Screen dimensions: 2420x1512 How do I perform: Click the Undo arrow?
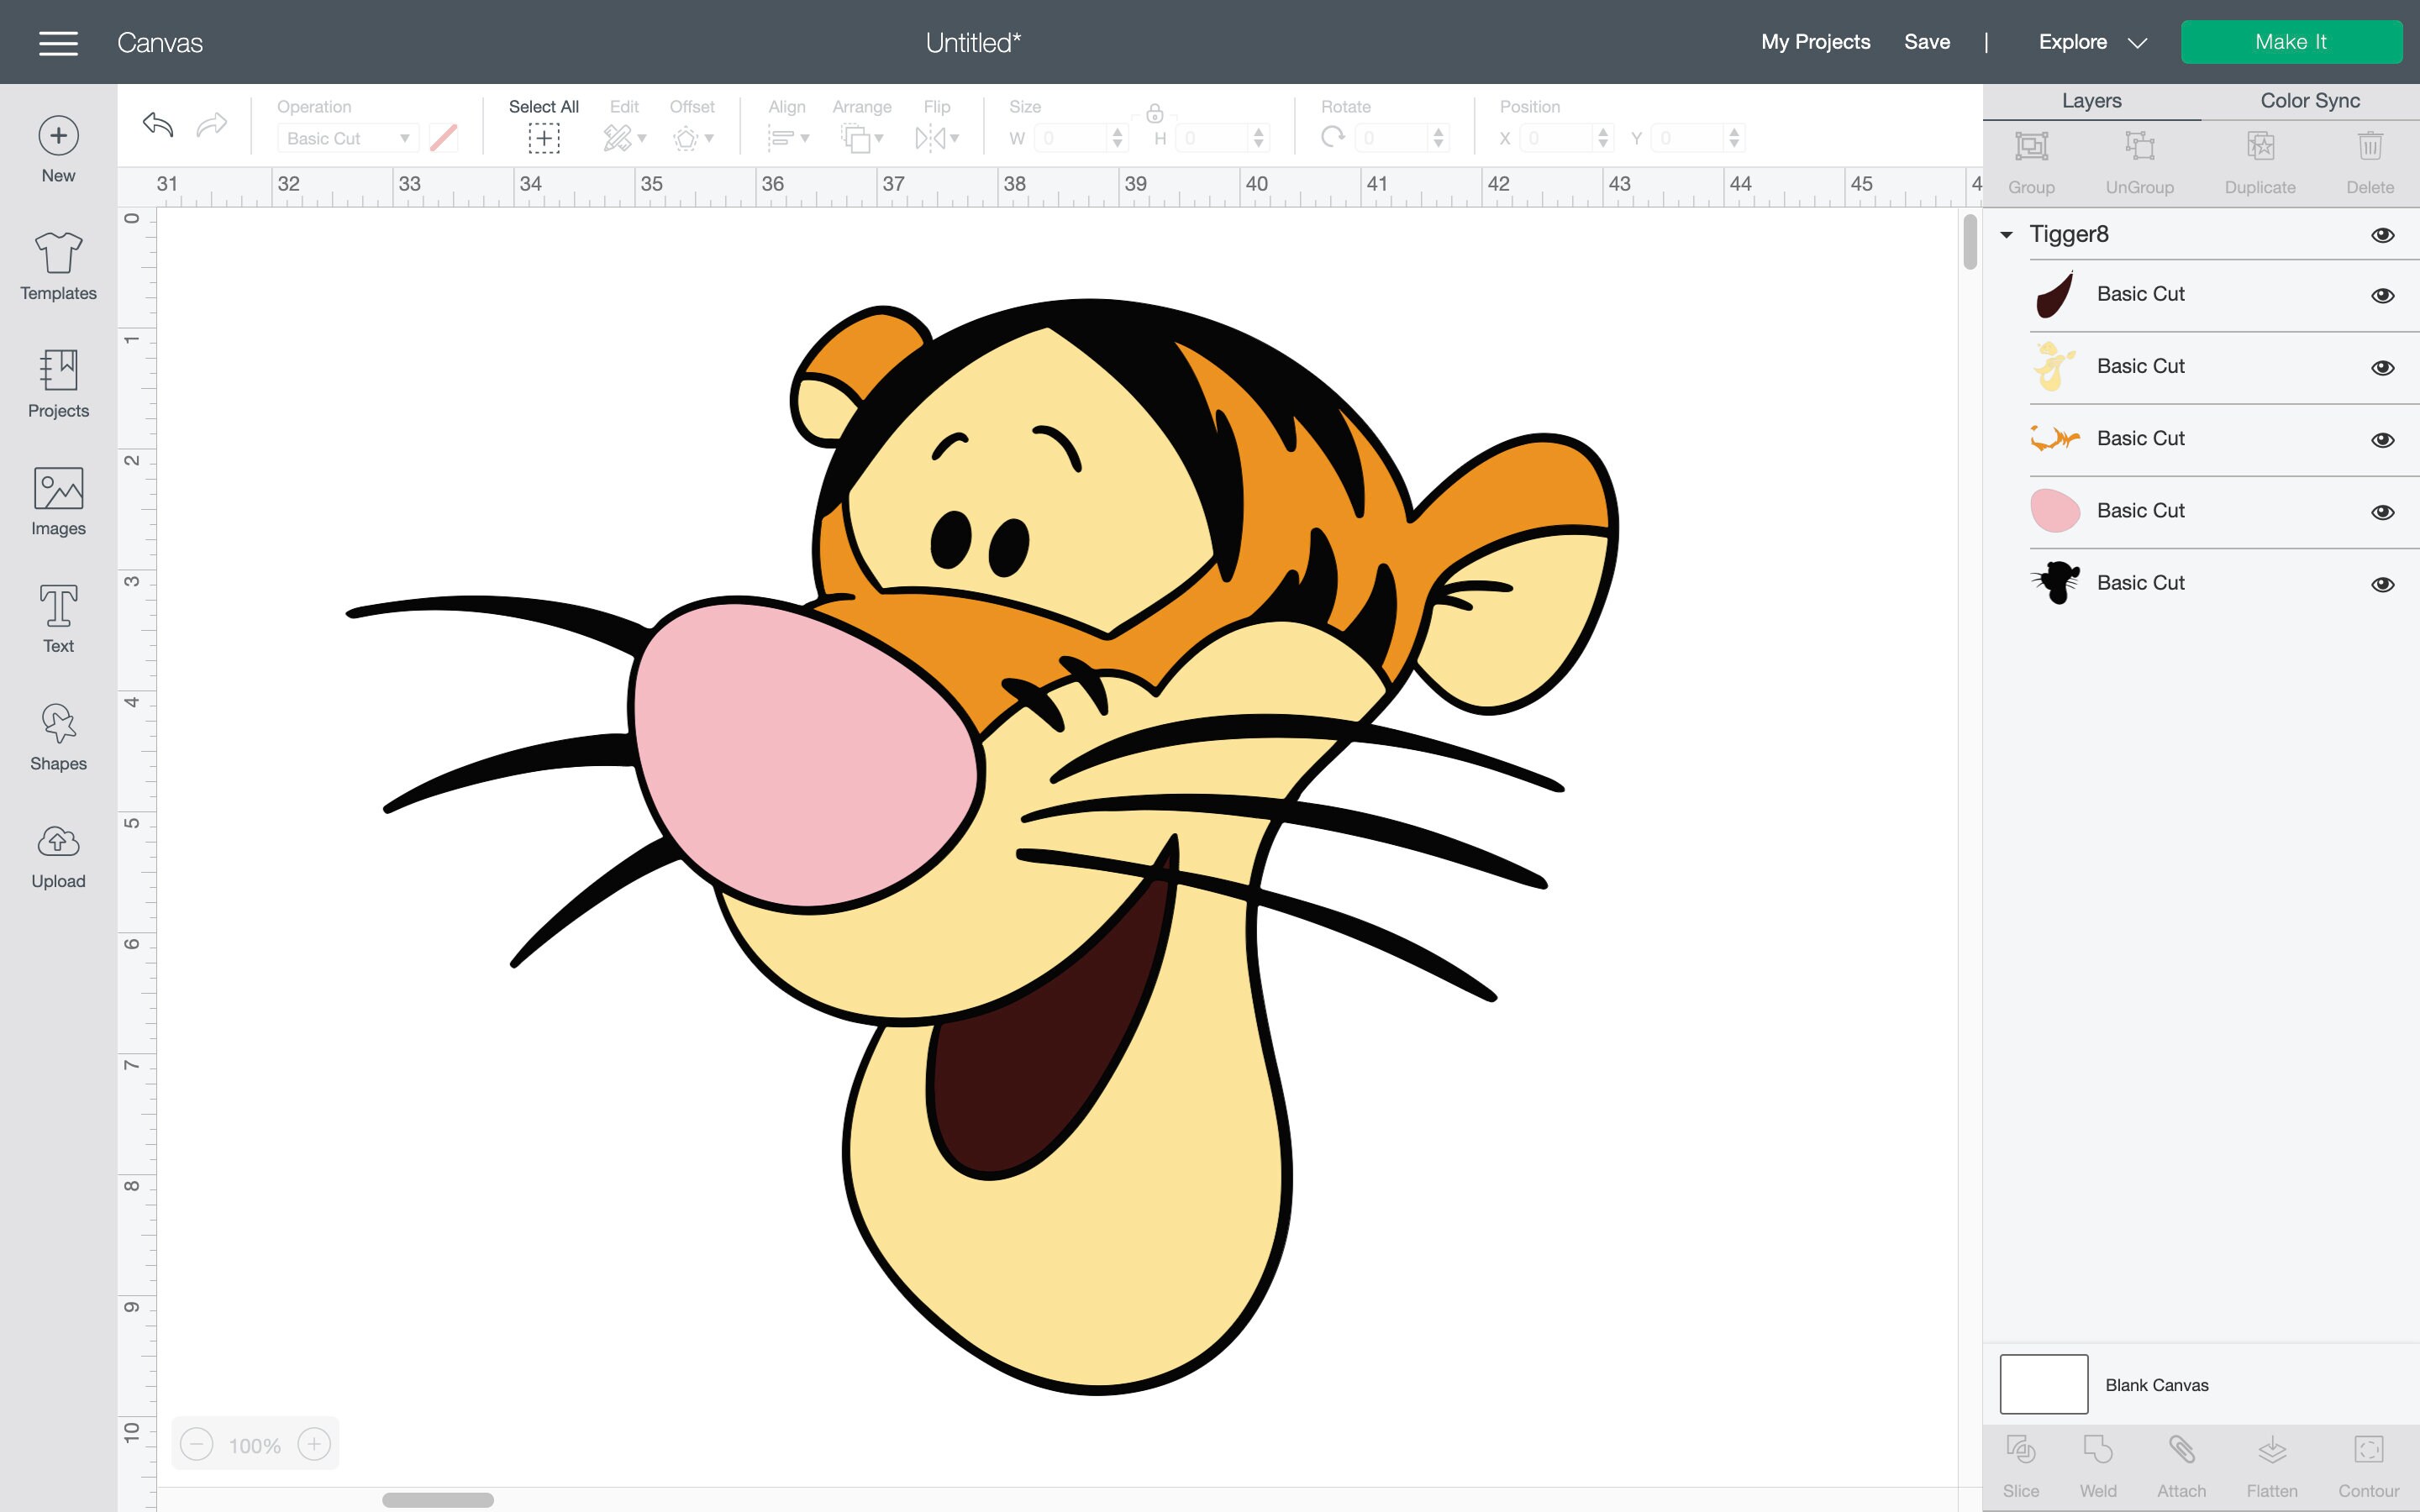click(x=158, y=125)
